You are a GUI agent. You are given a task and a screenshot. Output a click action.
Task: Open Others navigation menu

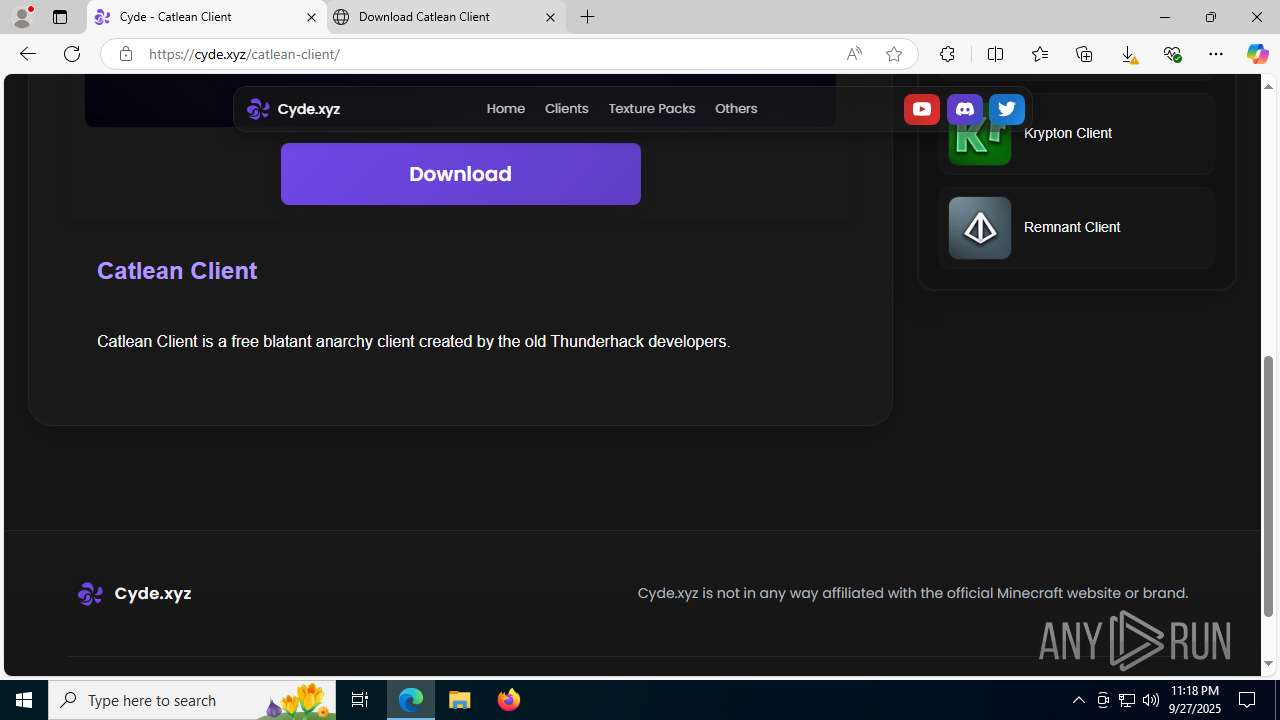pyautogui.click(x=736, y=109)
